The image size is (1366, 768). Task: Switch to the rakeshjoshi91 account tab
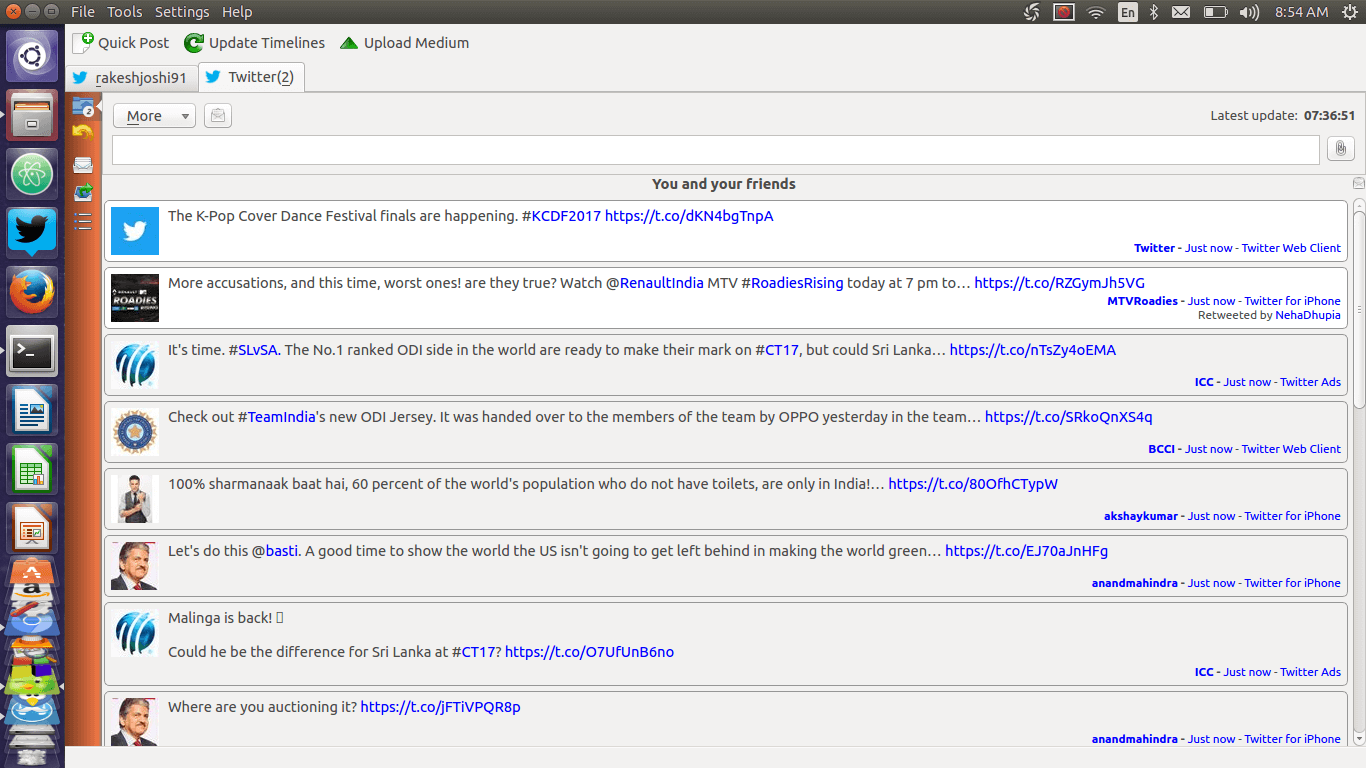coord(130,78)
